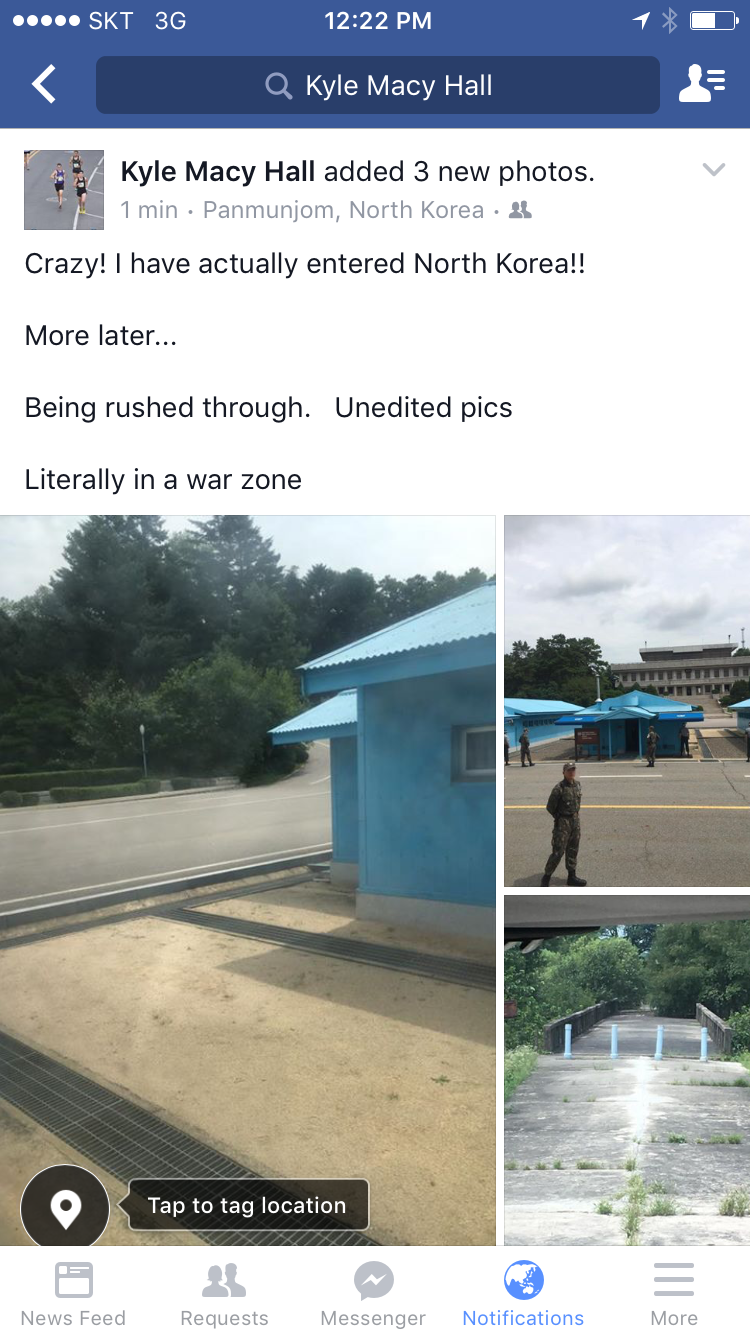Viewport: 750px width, 1334px height.
Task: Tap the poster's profile picture thumbnail
Action: (64, 190)
